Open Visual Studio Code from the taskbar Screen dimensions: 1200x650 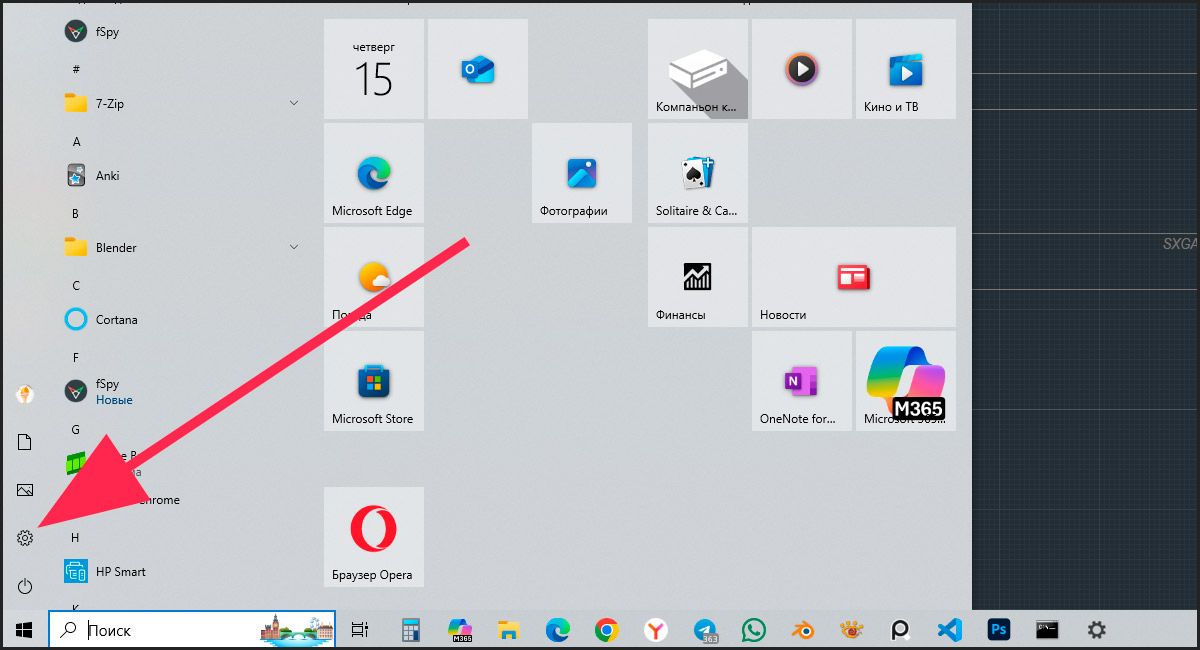(x=949, y=630)
